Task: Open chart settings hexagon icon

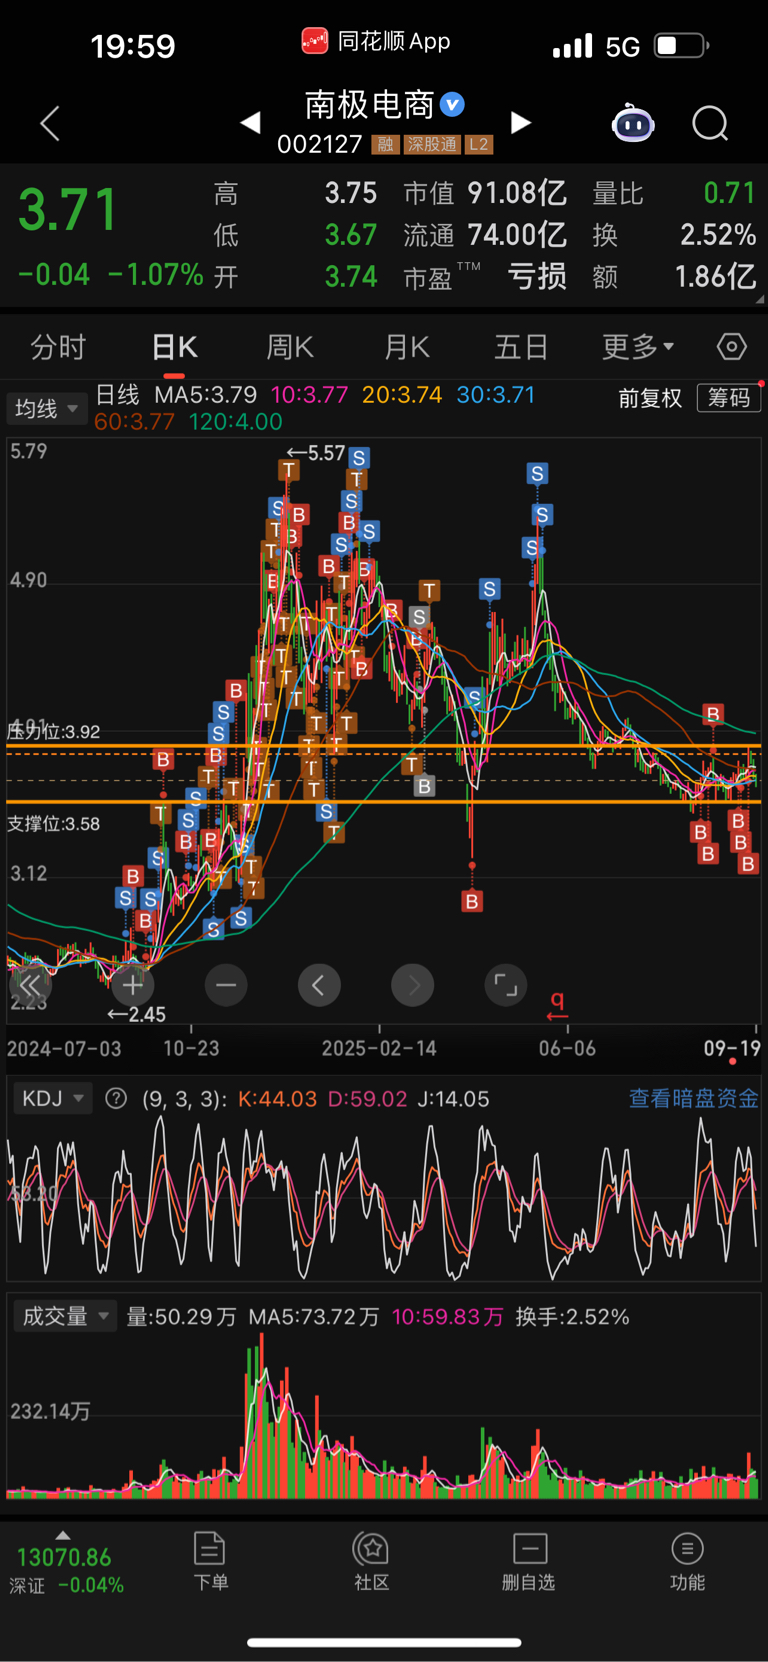Action: (732, 346)
